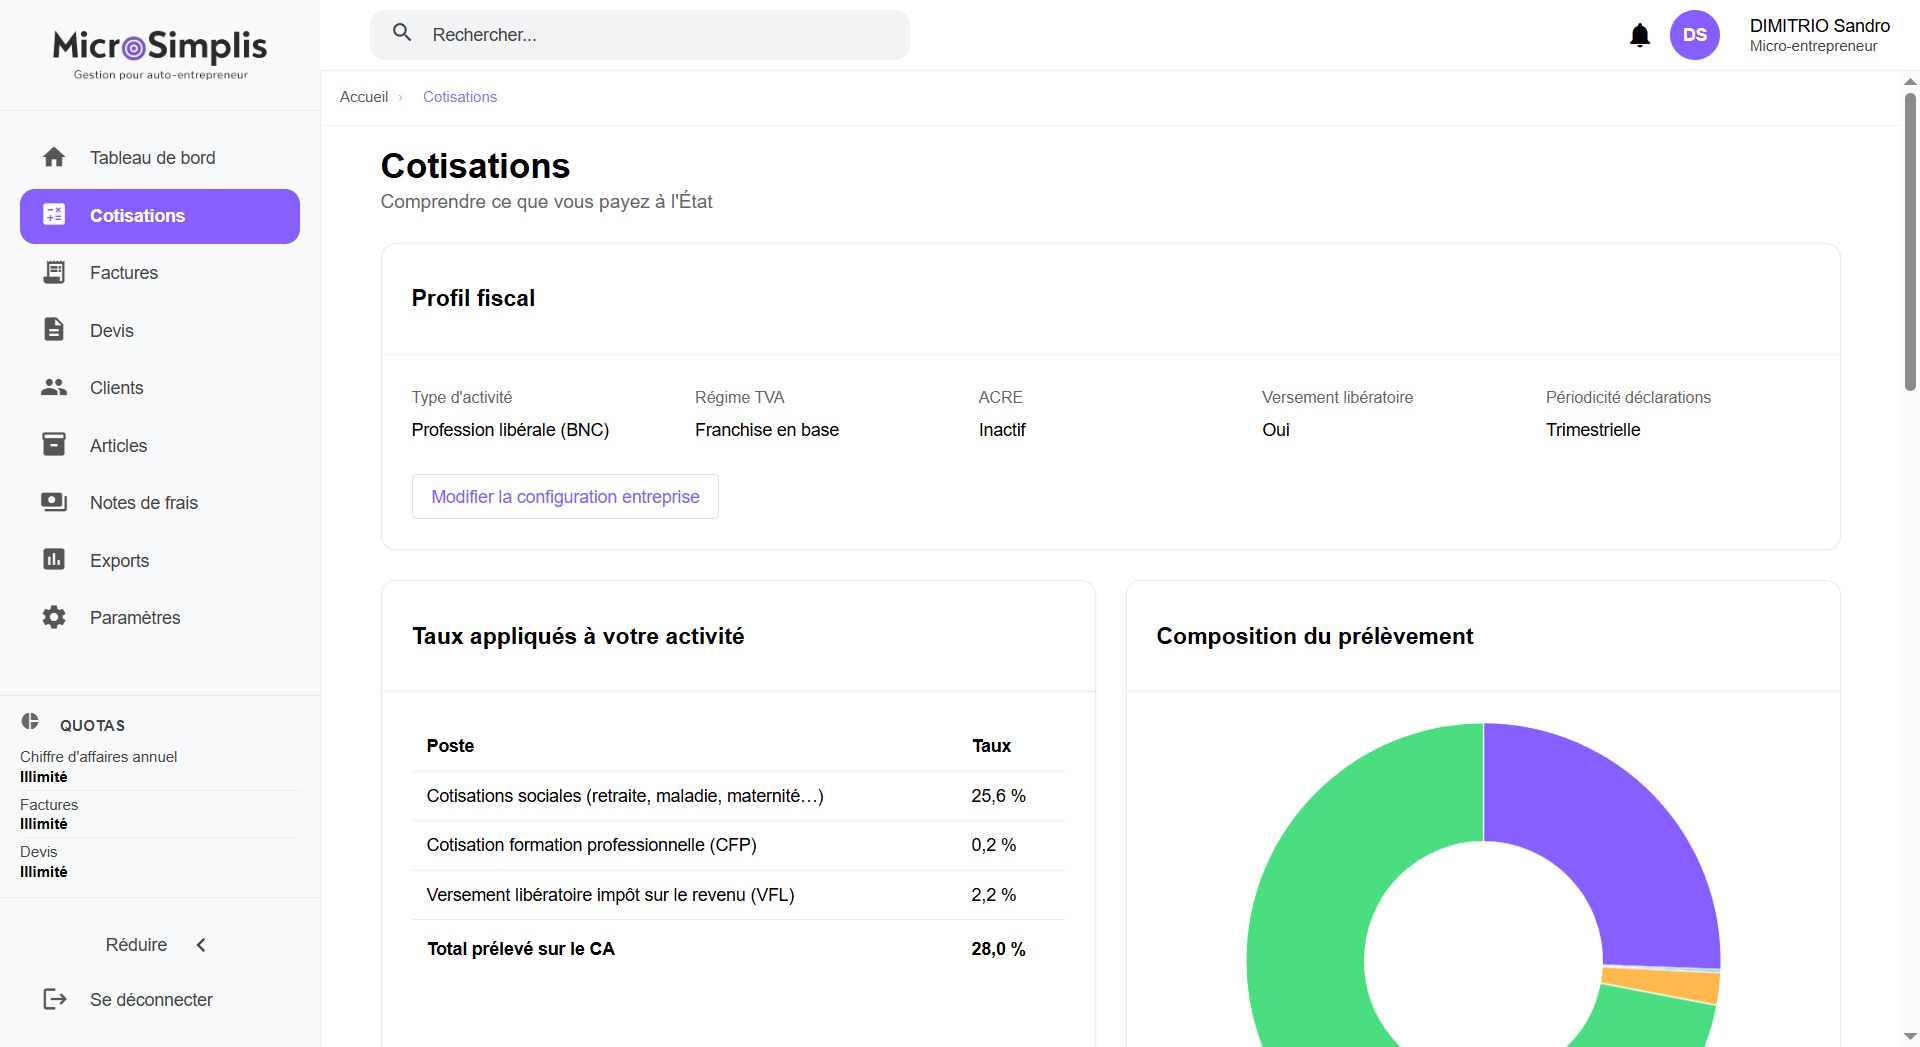The width and height of the screenshot is (1920, 1047).
Task: Click Cotisation formation professionnelle (CFP) row
Action: (x=738, y=846)
